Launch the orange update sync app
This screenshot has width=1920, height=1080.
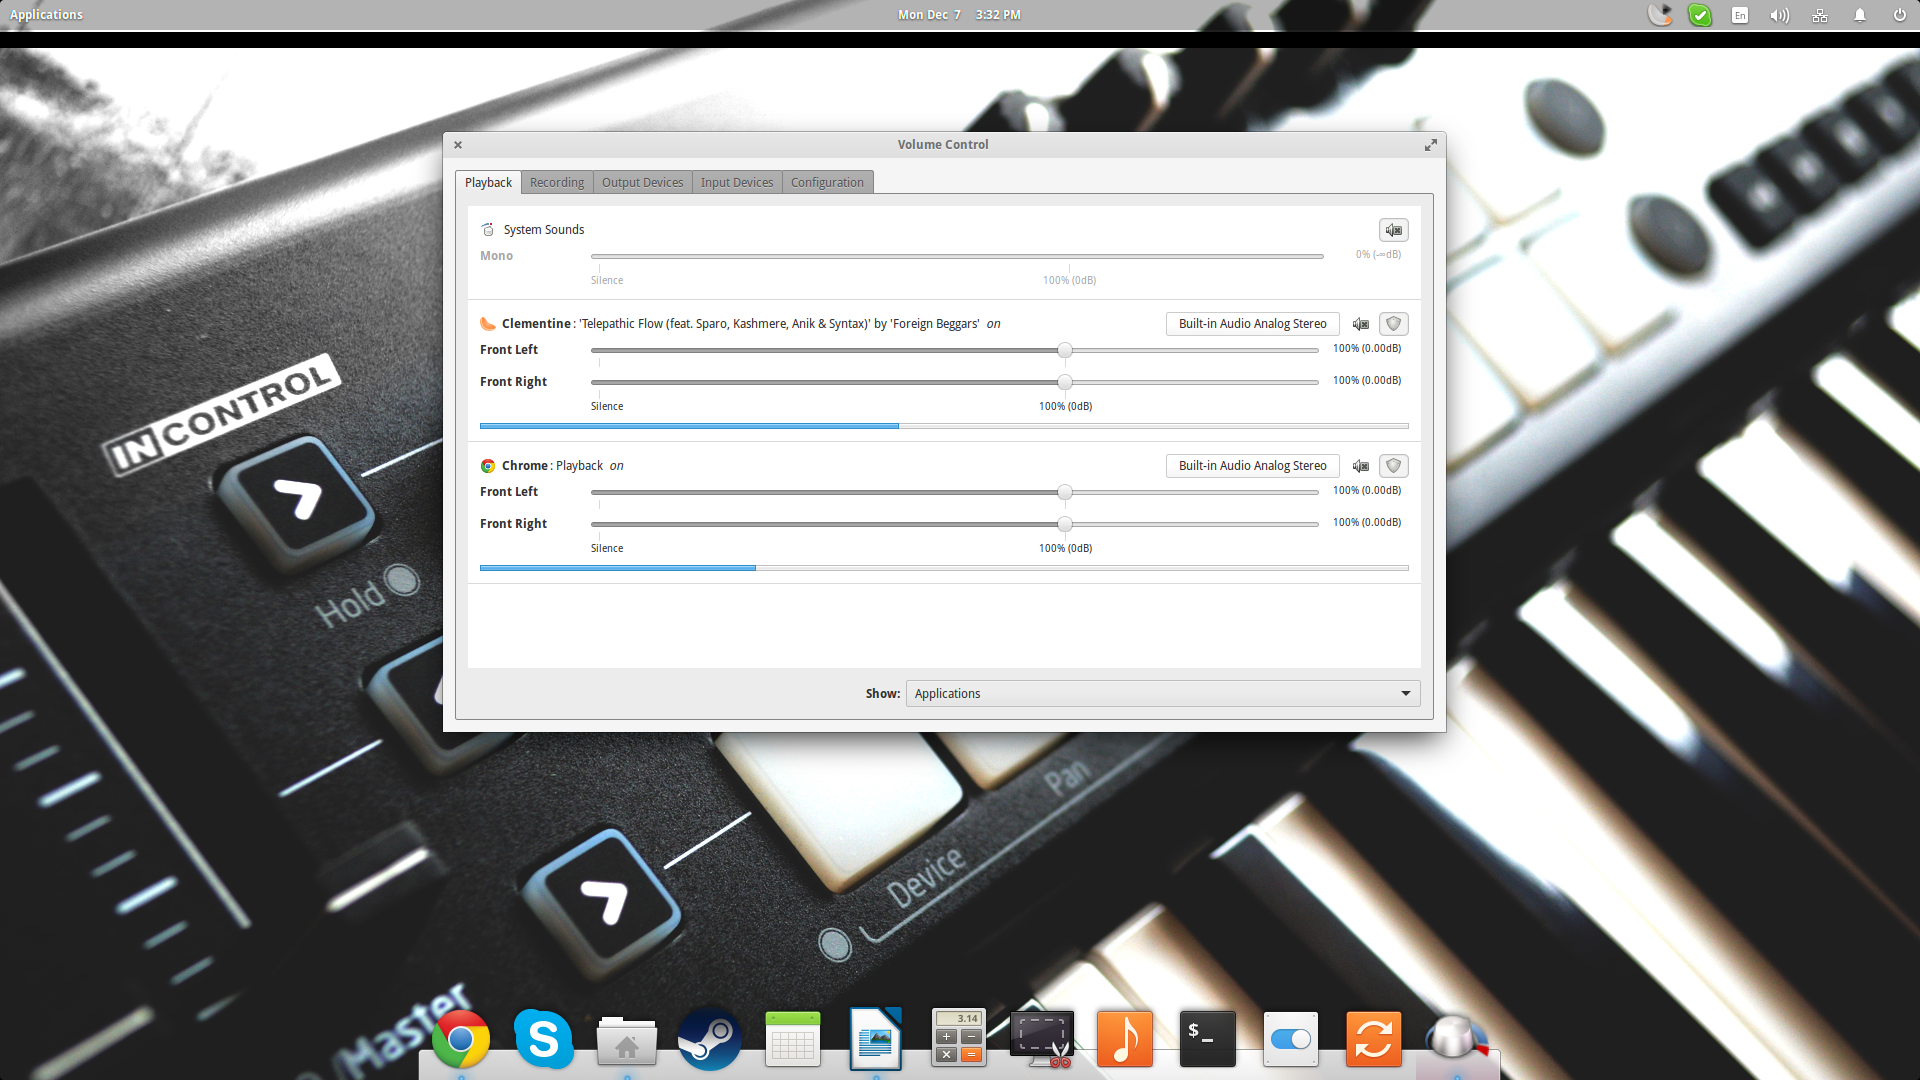pos(1374,1039)
